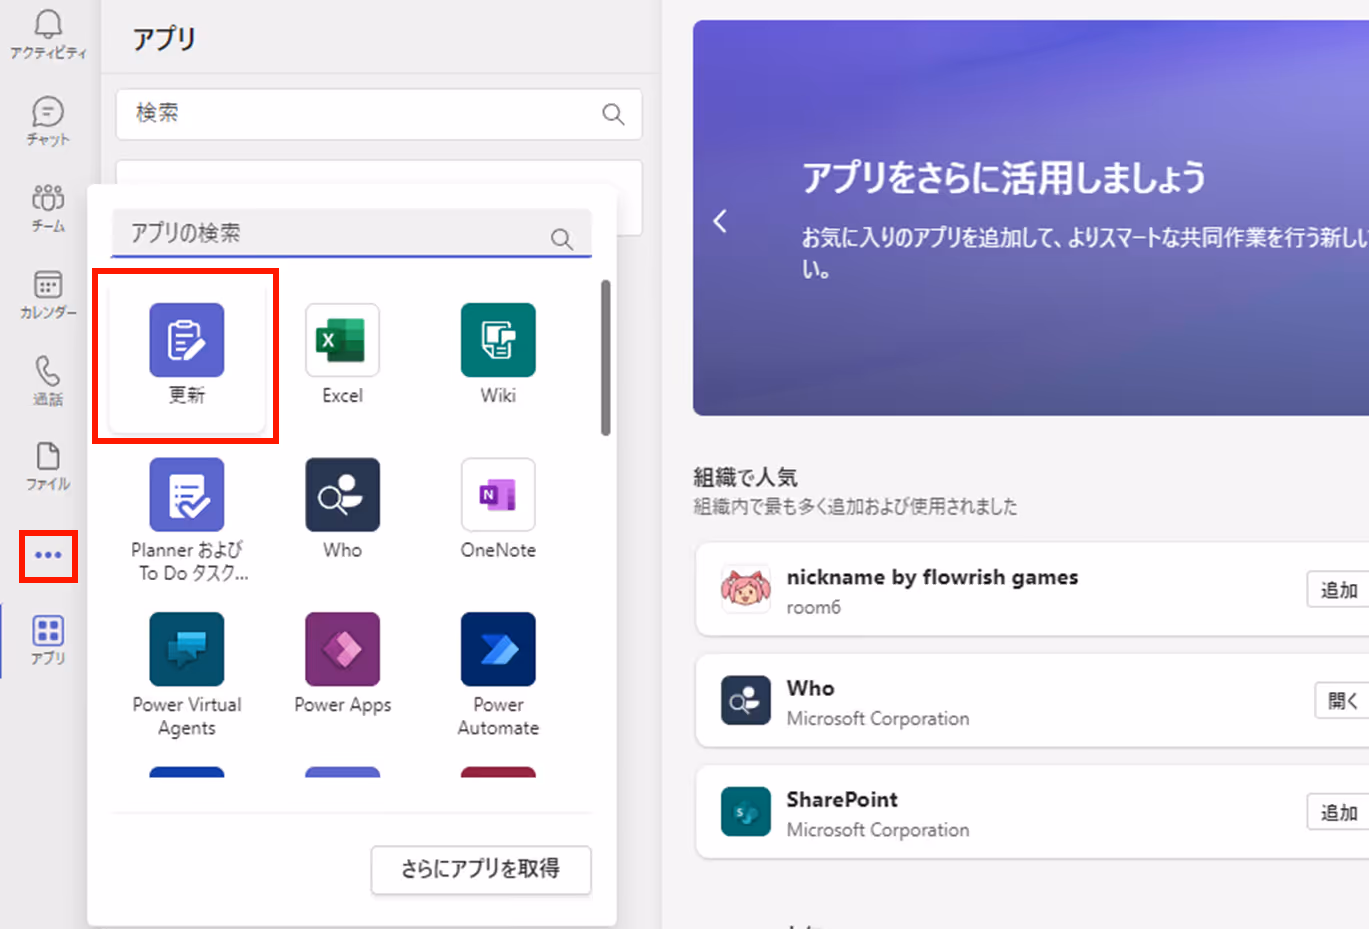The image size is (1369, 929).
Task: Click the app flyout scrollbar
Action: point(605,358)
